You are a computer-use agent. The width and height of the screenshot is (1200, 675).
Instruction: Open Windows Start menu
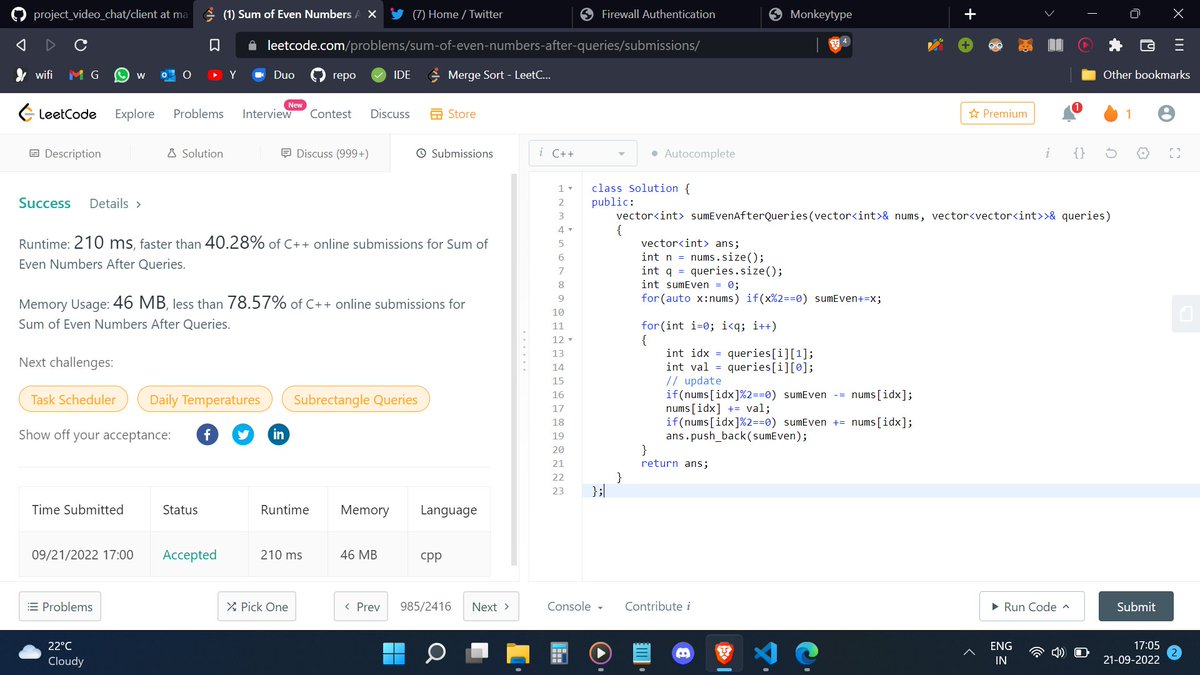tap(393, 653)
